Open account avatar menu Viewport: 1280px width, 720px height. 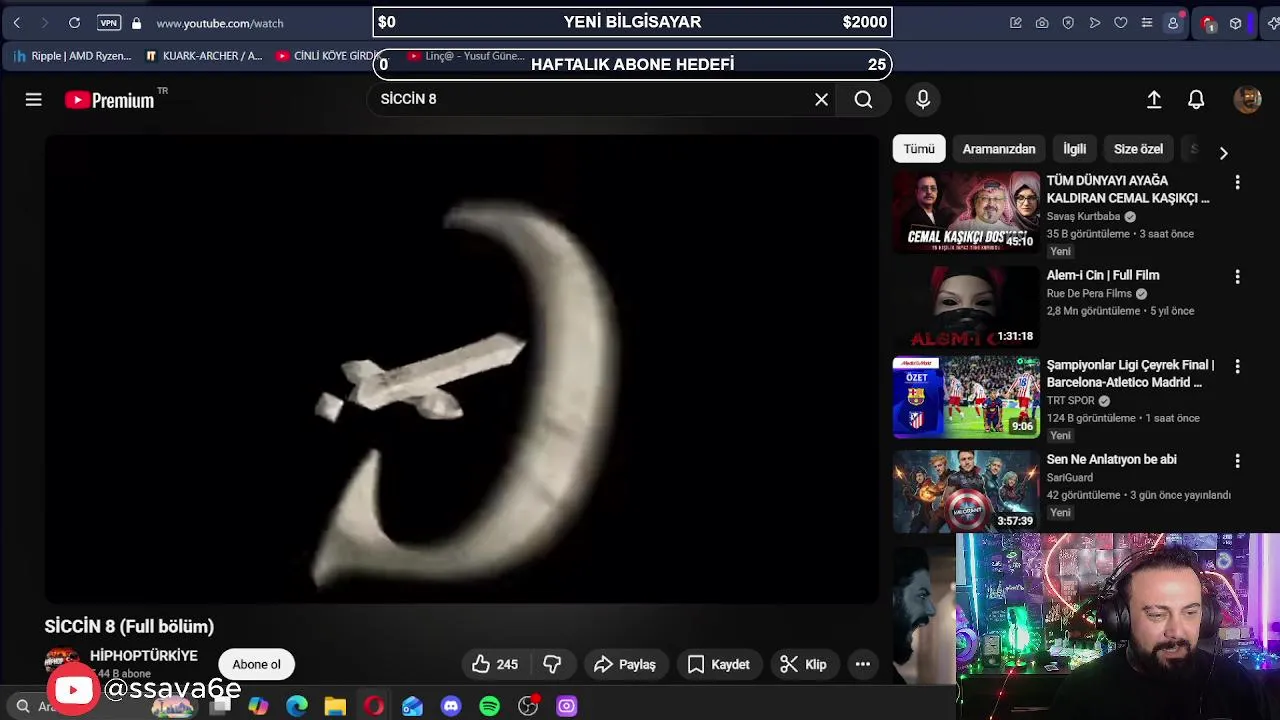pos(1247,99)
